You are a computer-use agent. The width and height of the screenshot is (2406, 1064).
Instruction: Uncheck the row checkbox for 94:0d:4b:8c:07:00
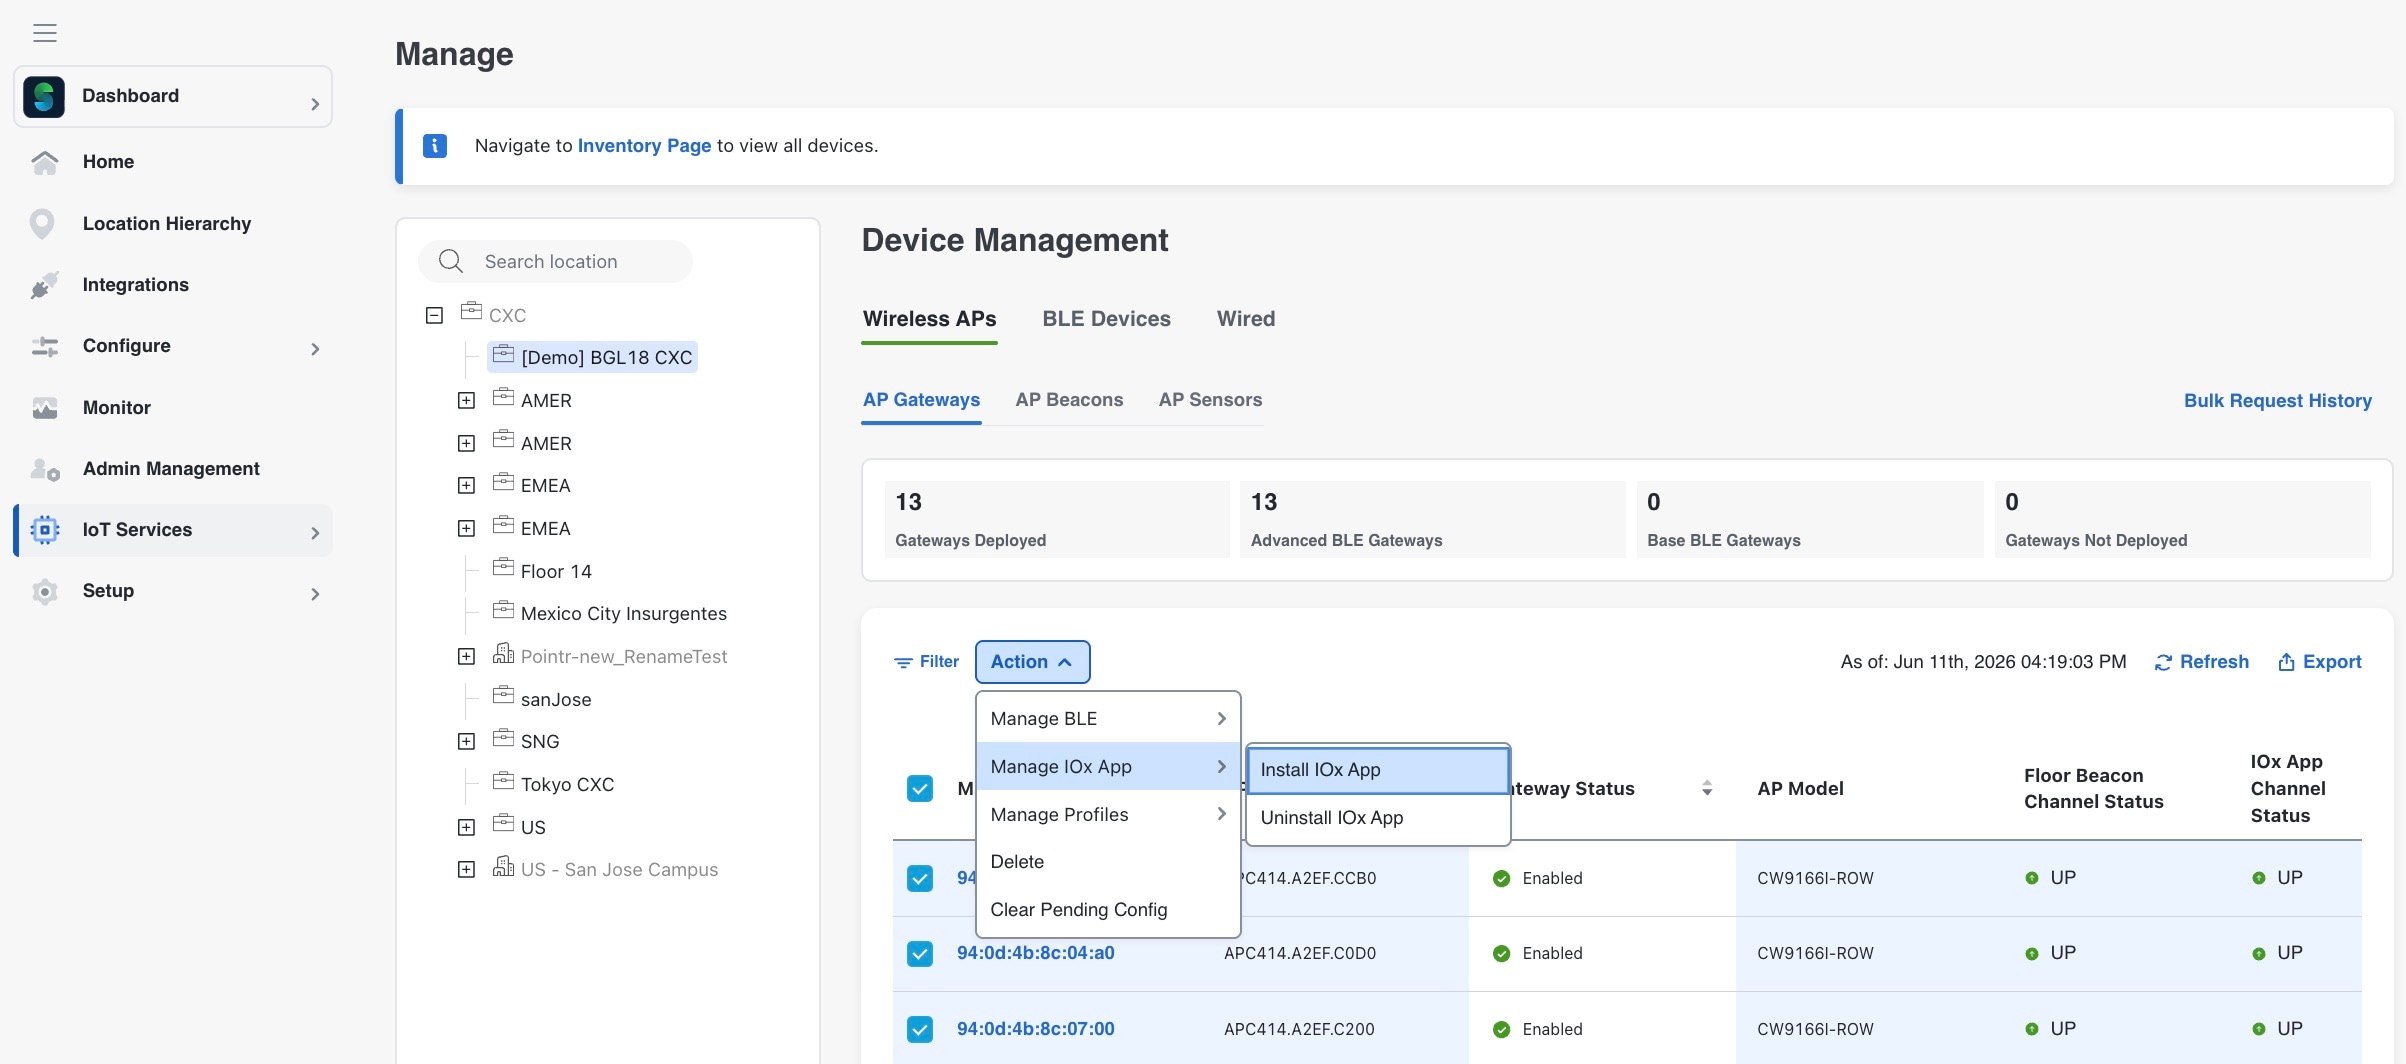click(920, 1029)
